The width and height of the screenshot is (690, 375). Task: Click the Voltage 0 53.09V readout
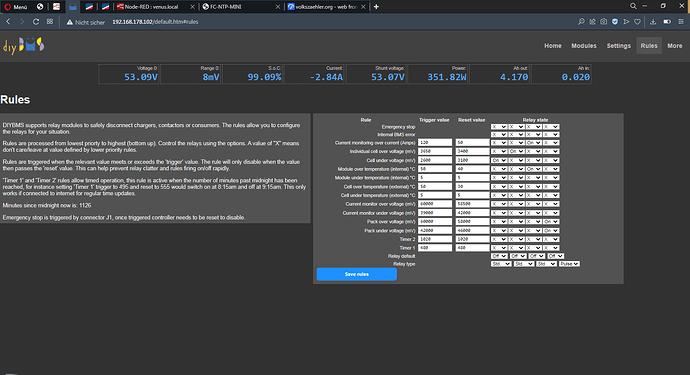129,74
